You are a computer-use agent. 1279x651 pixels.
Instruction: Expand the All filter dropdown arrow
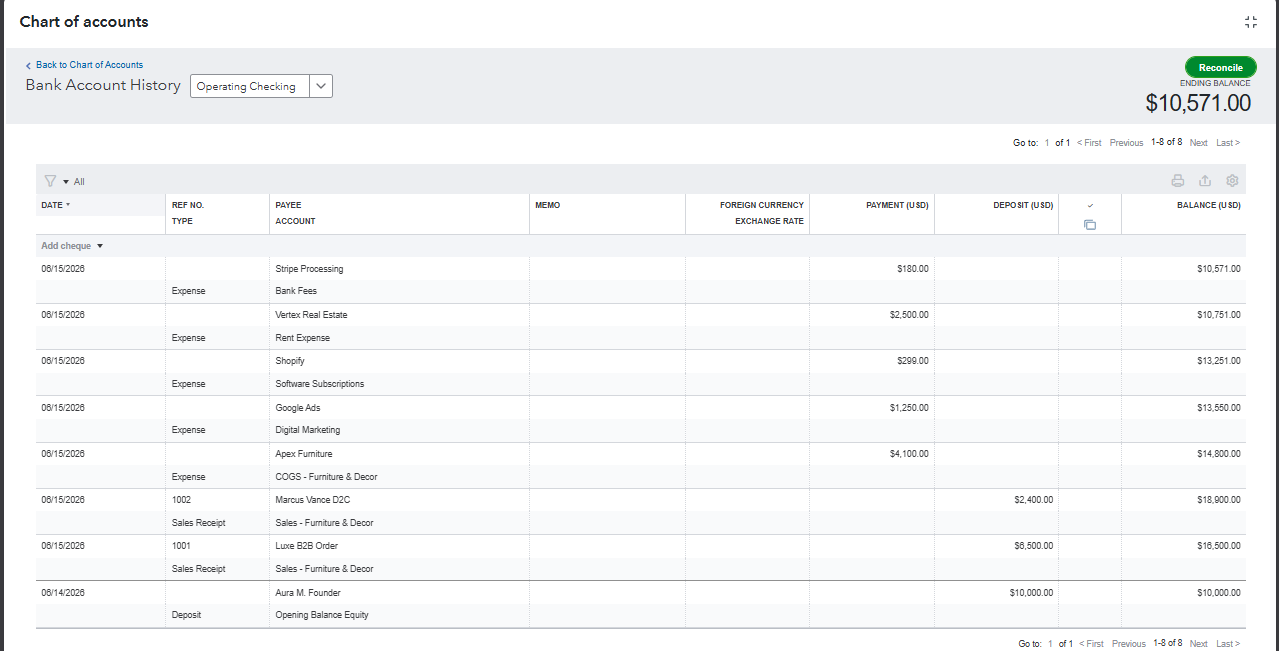pos(66,182)
